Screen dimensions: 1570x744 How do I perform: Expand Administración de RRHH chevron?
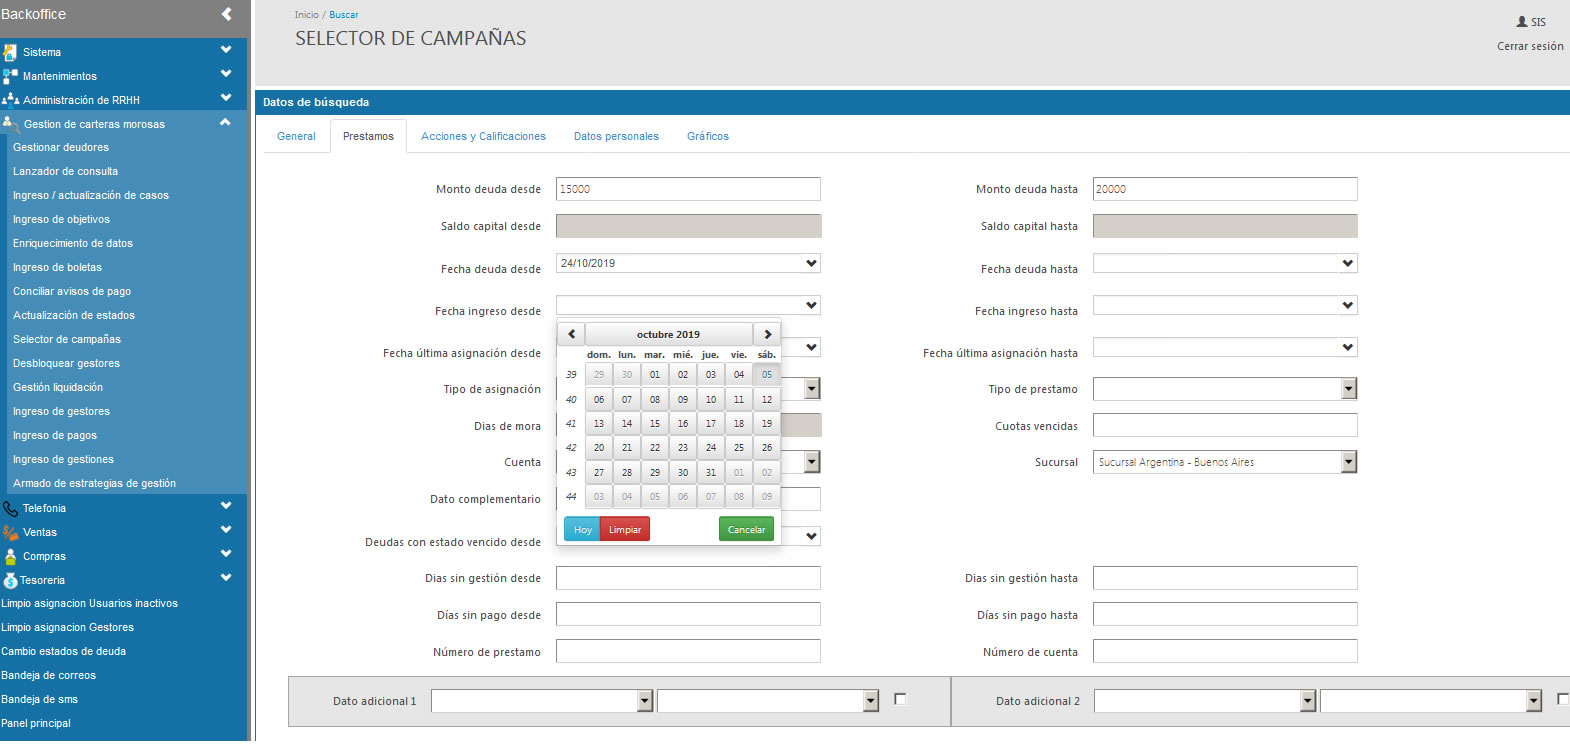tap(226, 97)
